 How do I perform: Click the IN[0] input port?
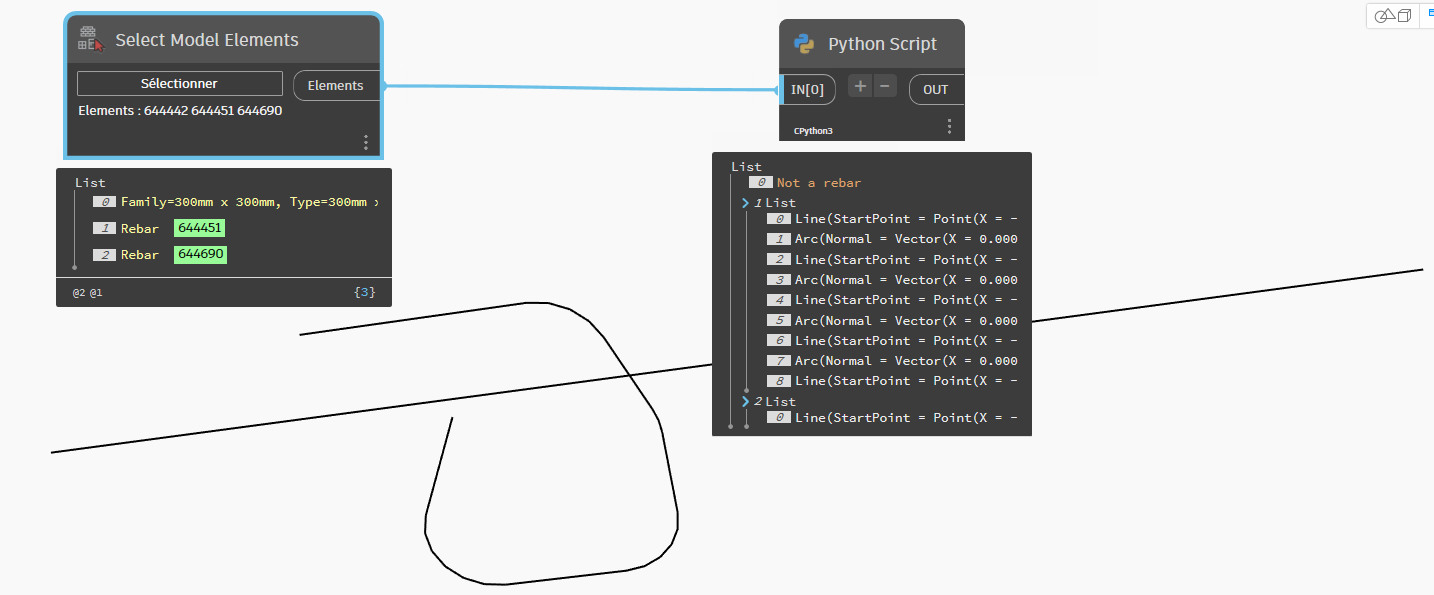click(808, 89)
